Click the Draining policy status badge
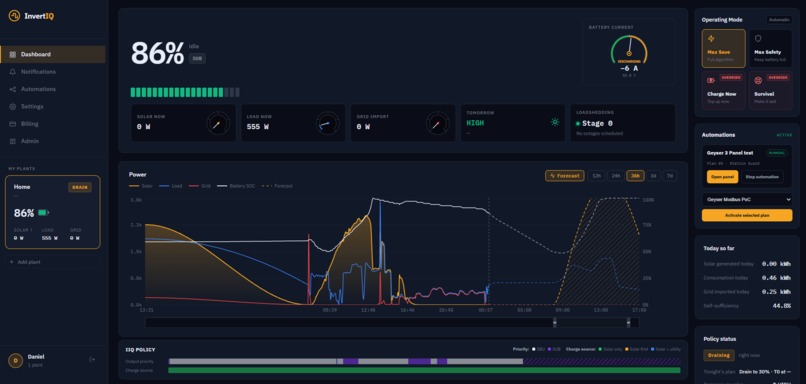Screen dimensions: 806x384 [x=719, y=355]
